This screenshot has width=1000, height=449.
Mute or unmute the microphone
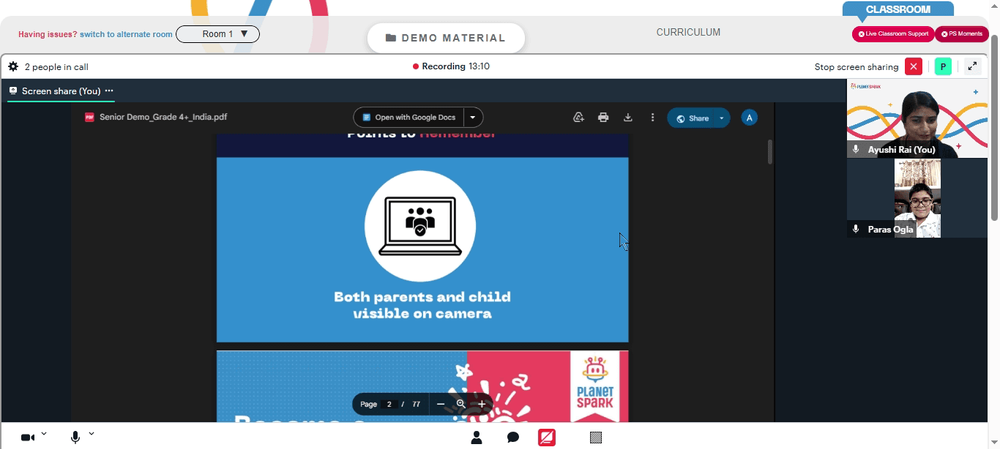point(75,438)
